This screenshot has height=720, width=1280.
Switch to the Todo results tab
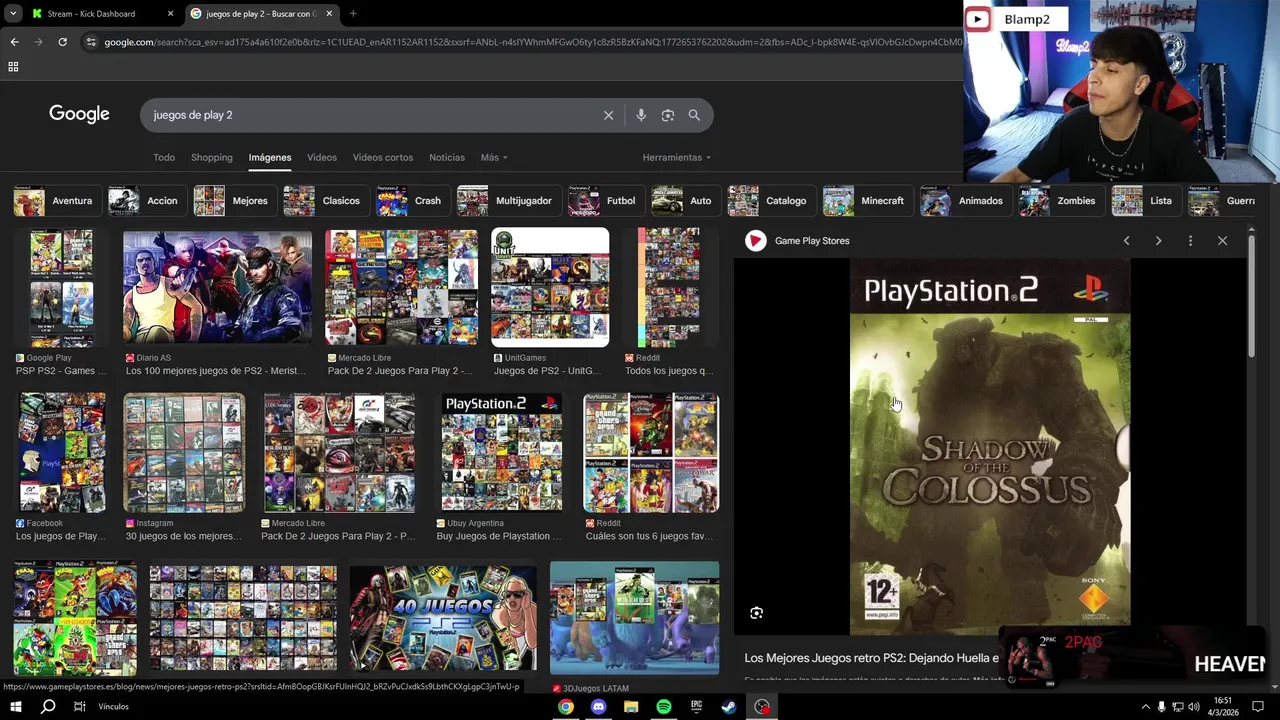[164, 157]
